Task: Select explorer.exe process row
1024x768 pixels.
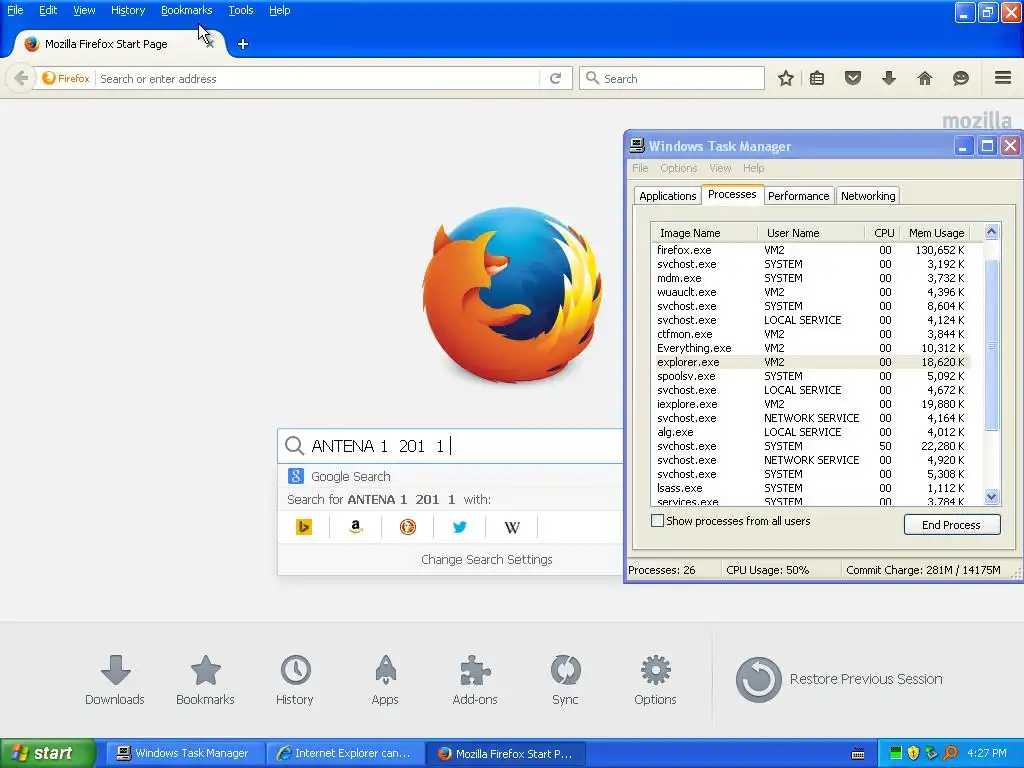Action: tap(811, 362)
